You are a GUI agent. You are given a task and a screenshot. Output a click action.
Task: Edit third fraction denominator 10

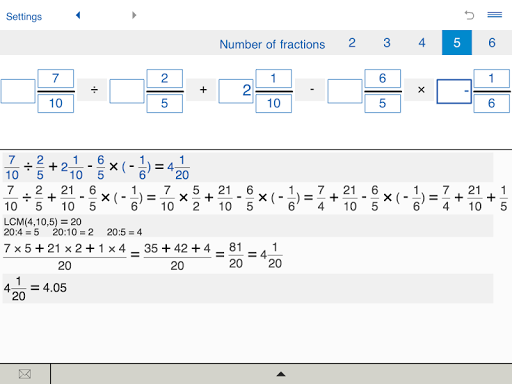point(274,103)
